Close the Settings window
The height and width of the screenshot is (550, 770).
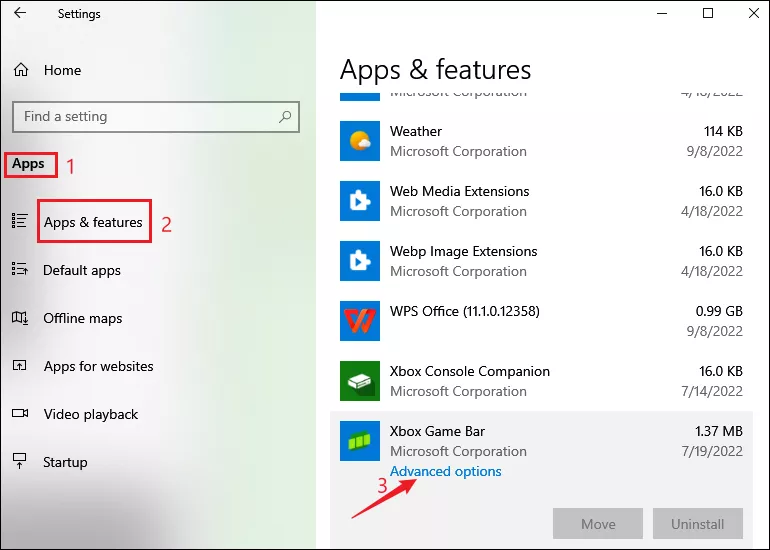coord(754,13)
